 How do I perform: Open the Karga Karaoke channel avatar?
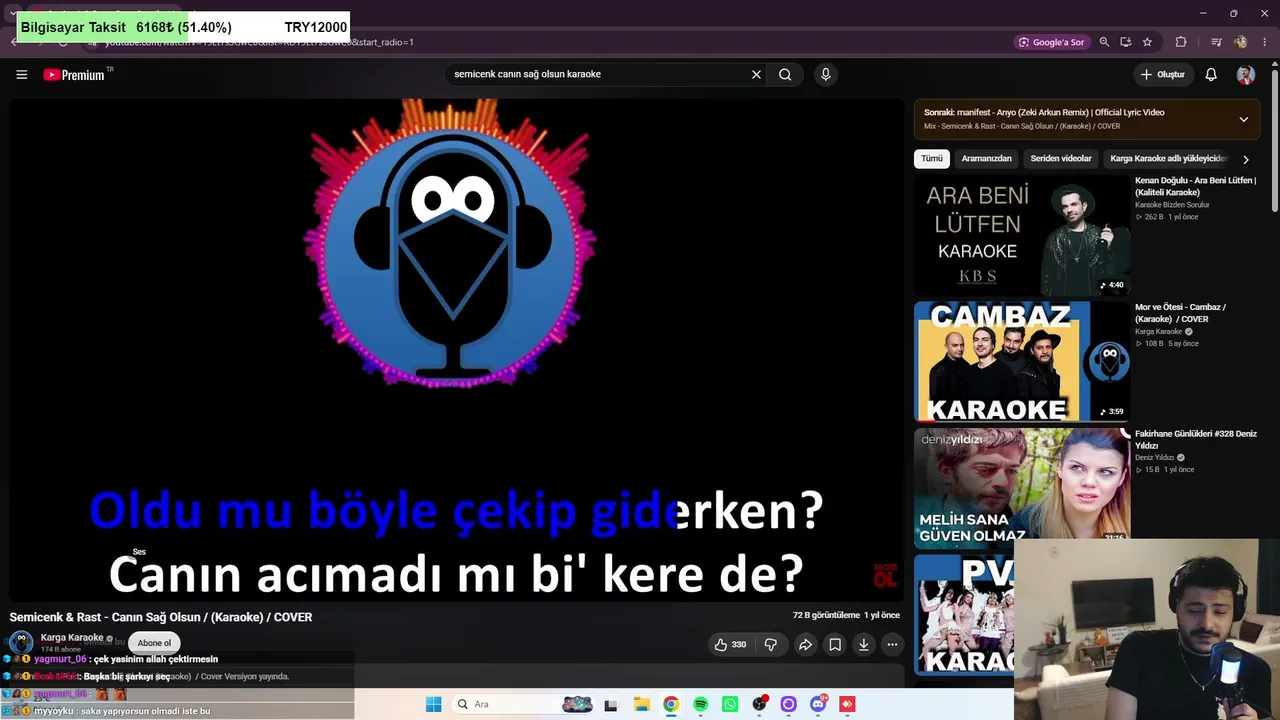21,642
